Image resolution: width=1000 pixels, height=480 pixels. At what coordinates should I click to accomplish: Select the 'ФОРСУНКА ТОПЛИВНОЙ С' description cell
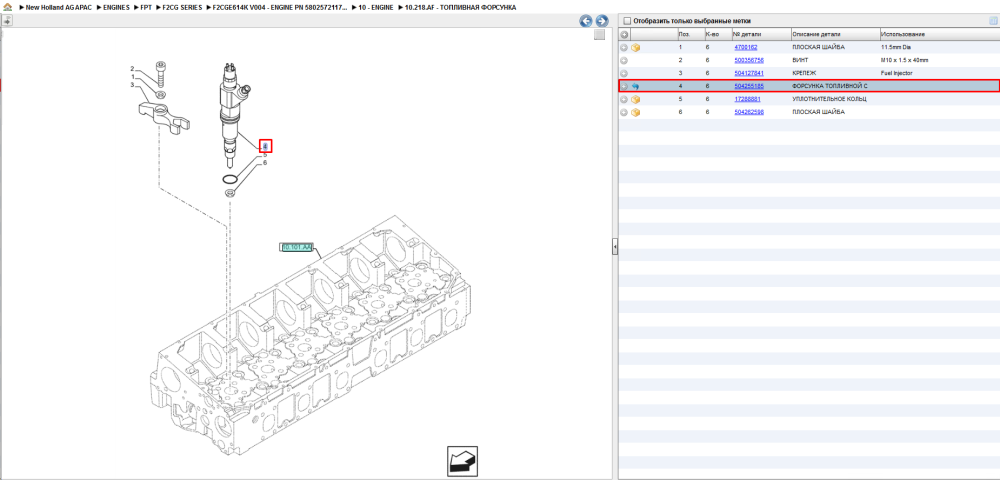click(830, 86)
